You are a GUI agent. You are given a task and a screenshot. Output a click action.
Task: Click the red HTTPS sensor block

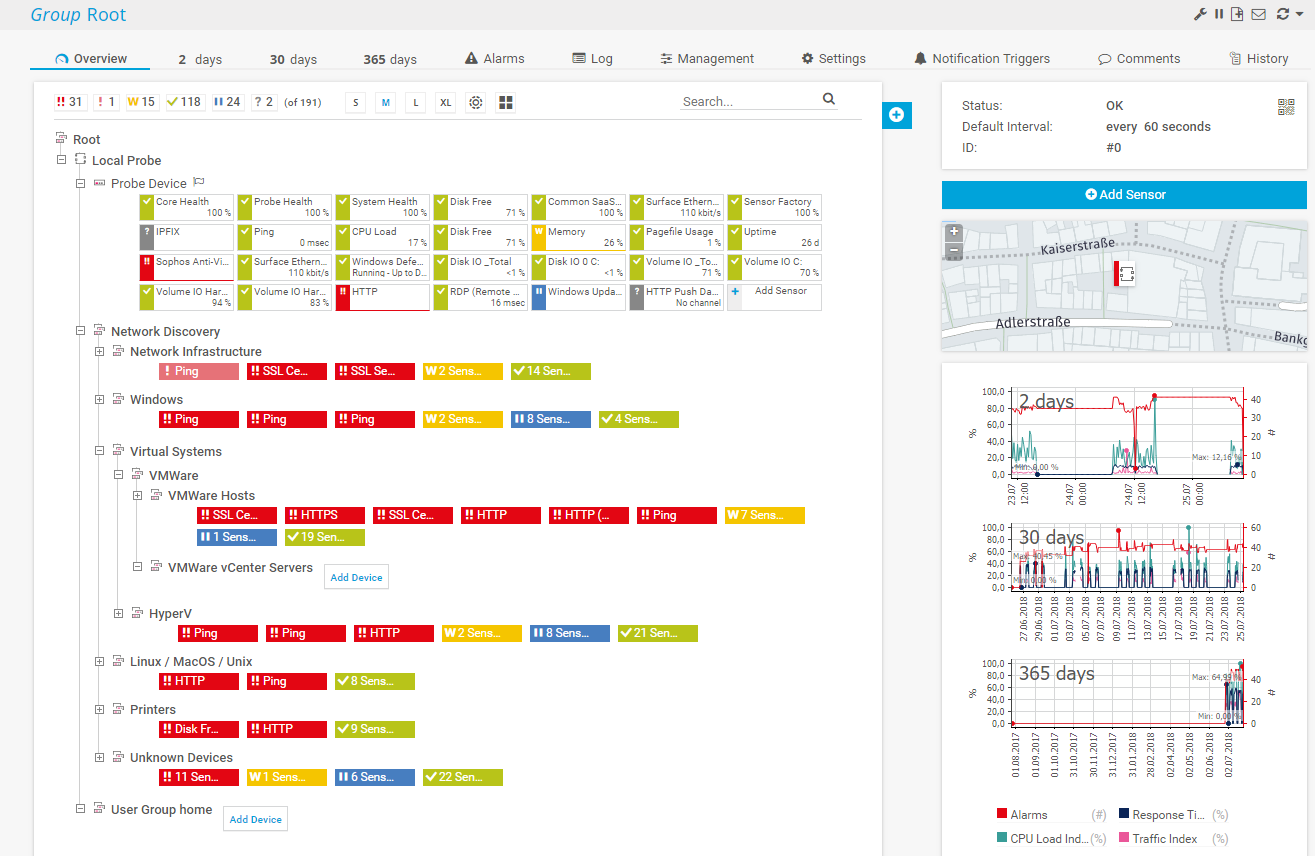coord(324,515)
